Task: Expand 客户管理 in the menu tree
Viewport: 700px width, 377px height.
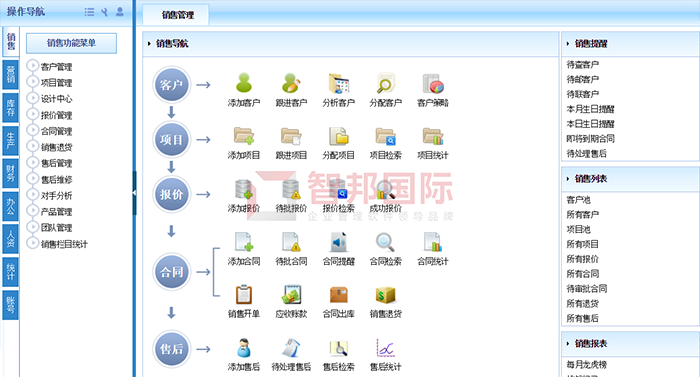Action: 33,66
